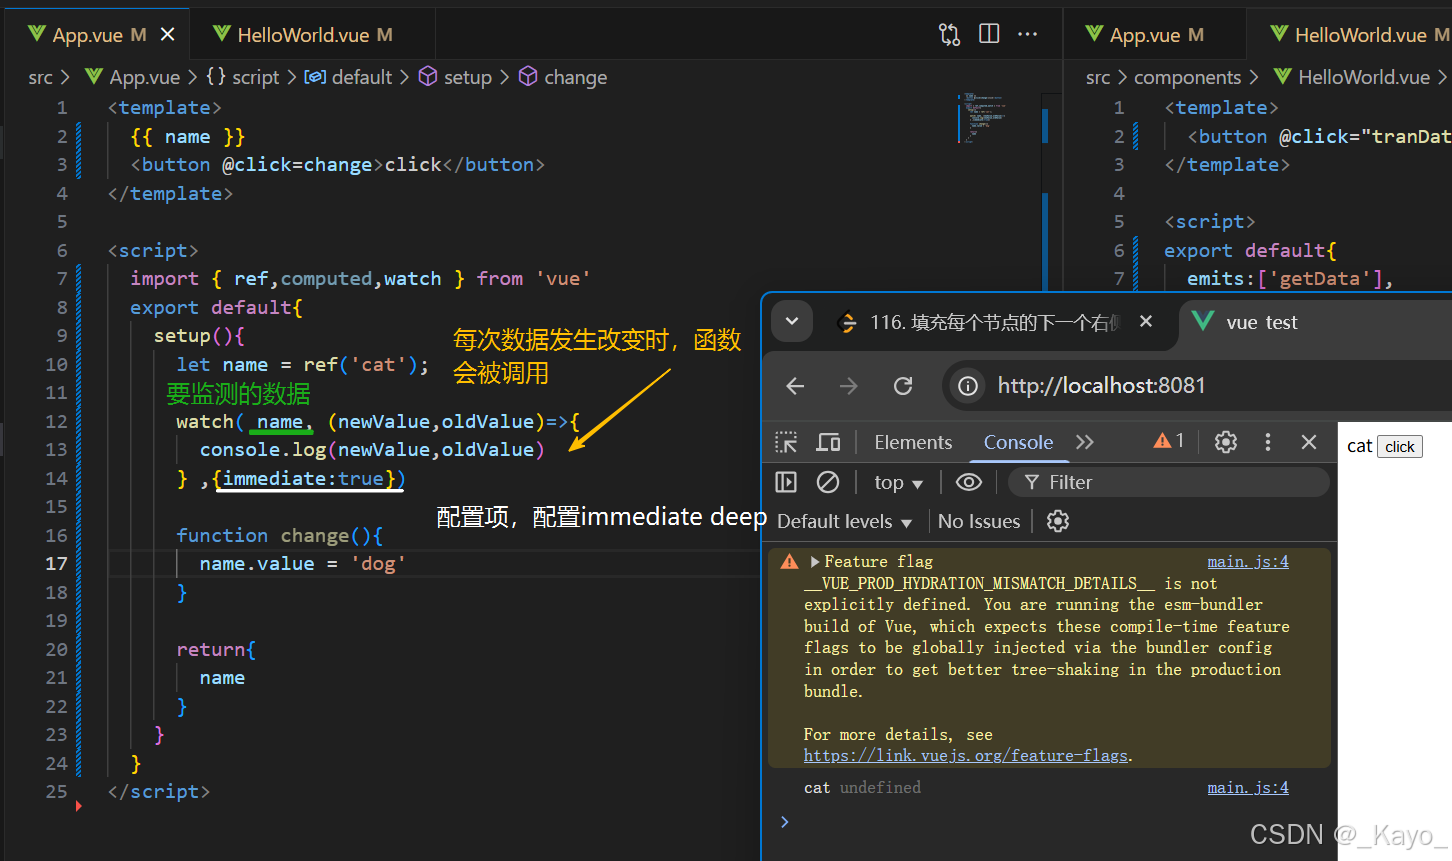This screenshot has width=1452, height=861.
Task: Select change segment in breadcrumb
Action: click(x=563, y=77)
